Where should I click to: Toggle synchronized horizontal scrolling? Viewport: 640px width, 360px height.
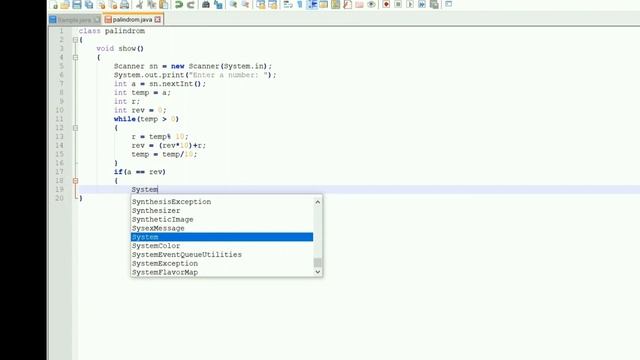click(x=272, y=4)
